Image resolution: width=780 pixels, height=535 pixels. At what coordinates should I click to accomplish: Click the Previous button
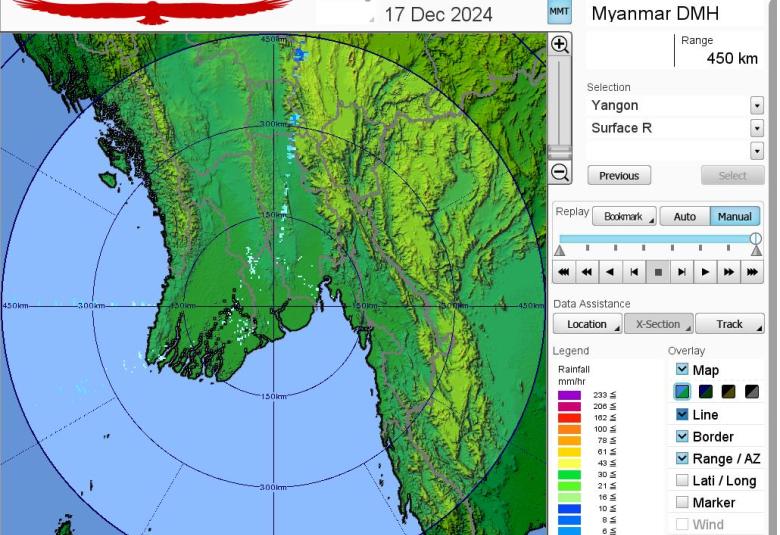point(619,176)
